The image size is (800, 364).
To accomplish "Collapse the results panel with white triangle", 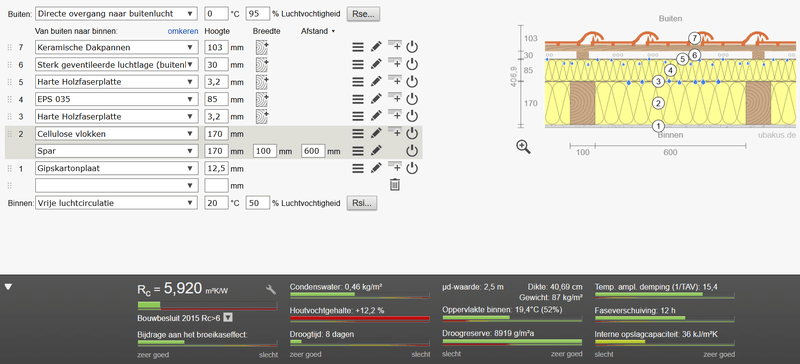I will pyautogui.click(x=8, y=287).
